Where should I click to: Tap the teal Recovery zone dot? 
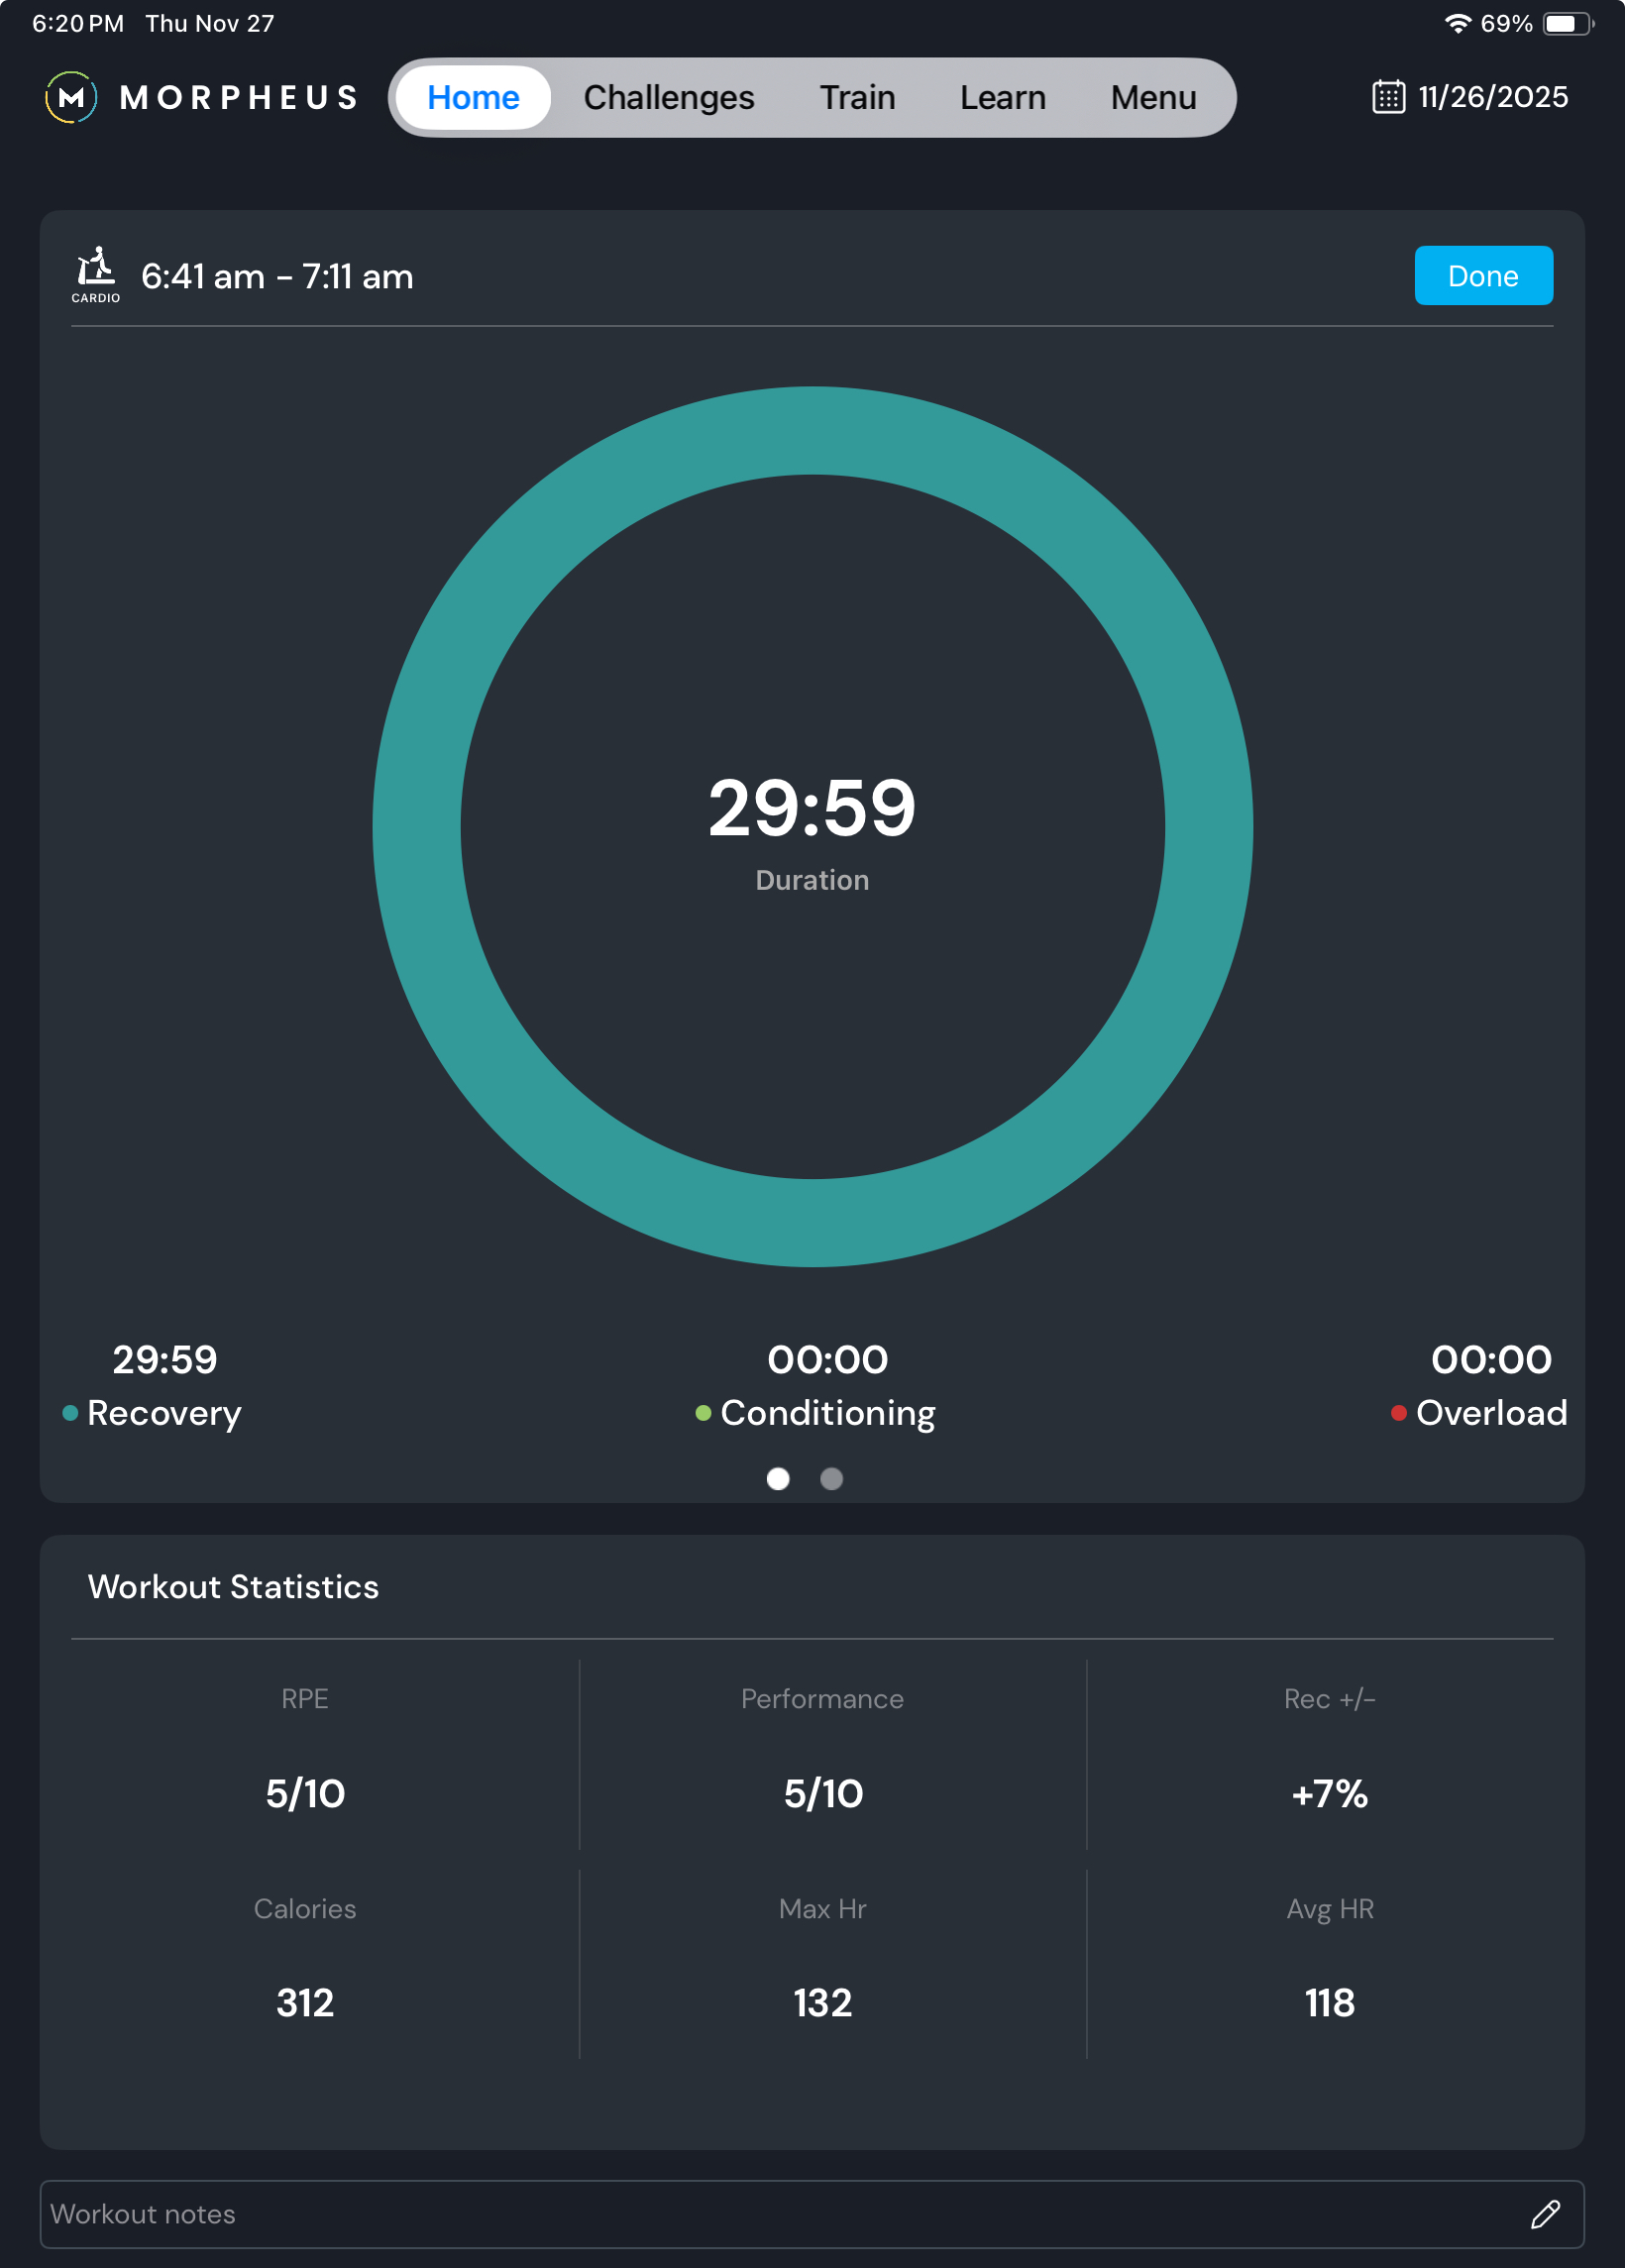tap(71, 1412)
